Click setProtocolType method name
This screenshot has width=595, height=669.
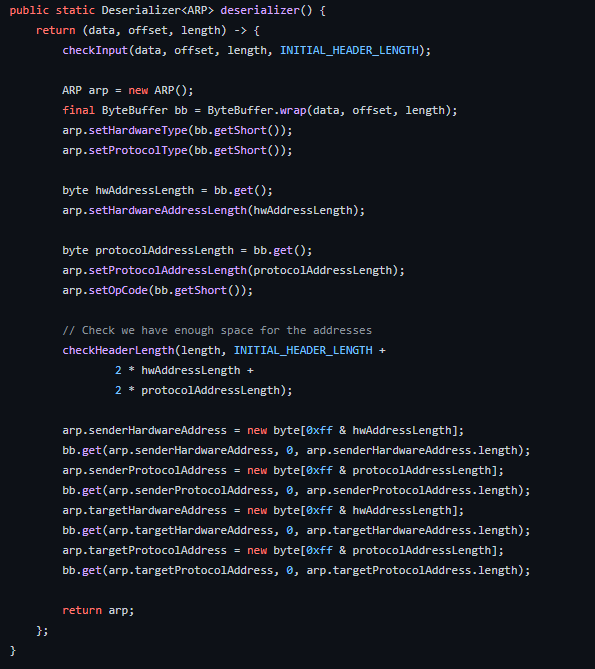138,150
